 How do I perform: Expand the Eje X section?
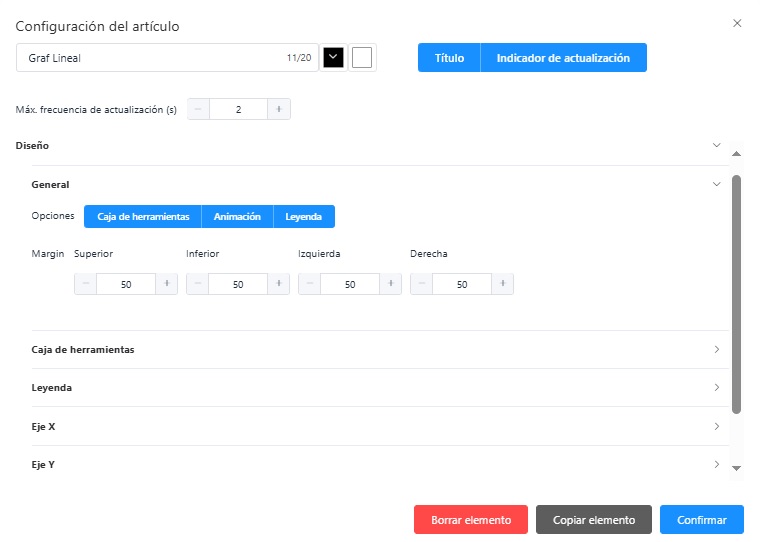click(x=716, y=426)
